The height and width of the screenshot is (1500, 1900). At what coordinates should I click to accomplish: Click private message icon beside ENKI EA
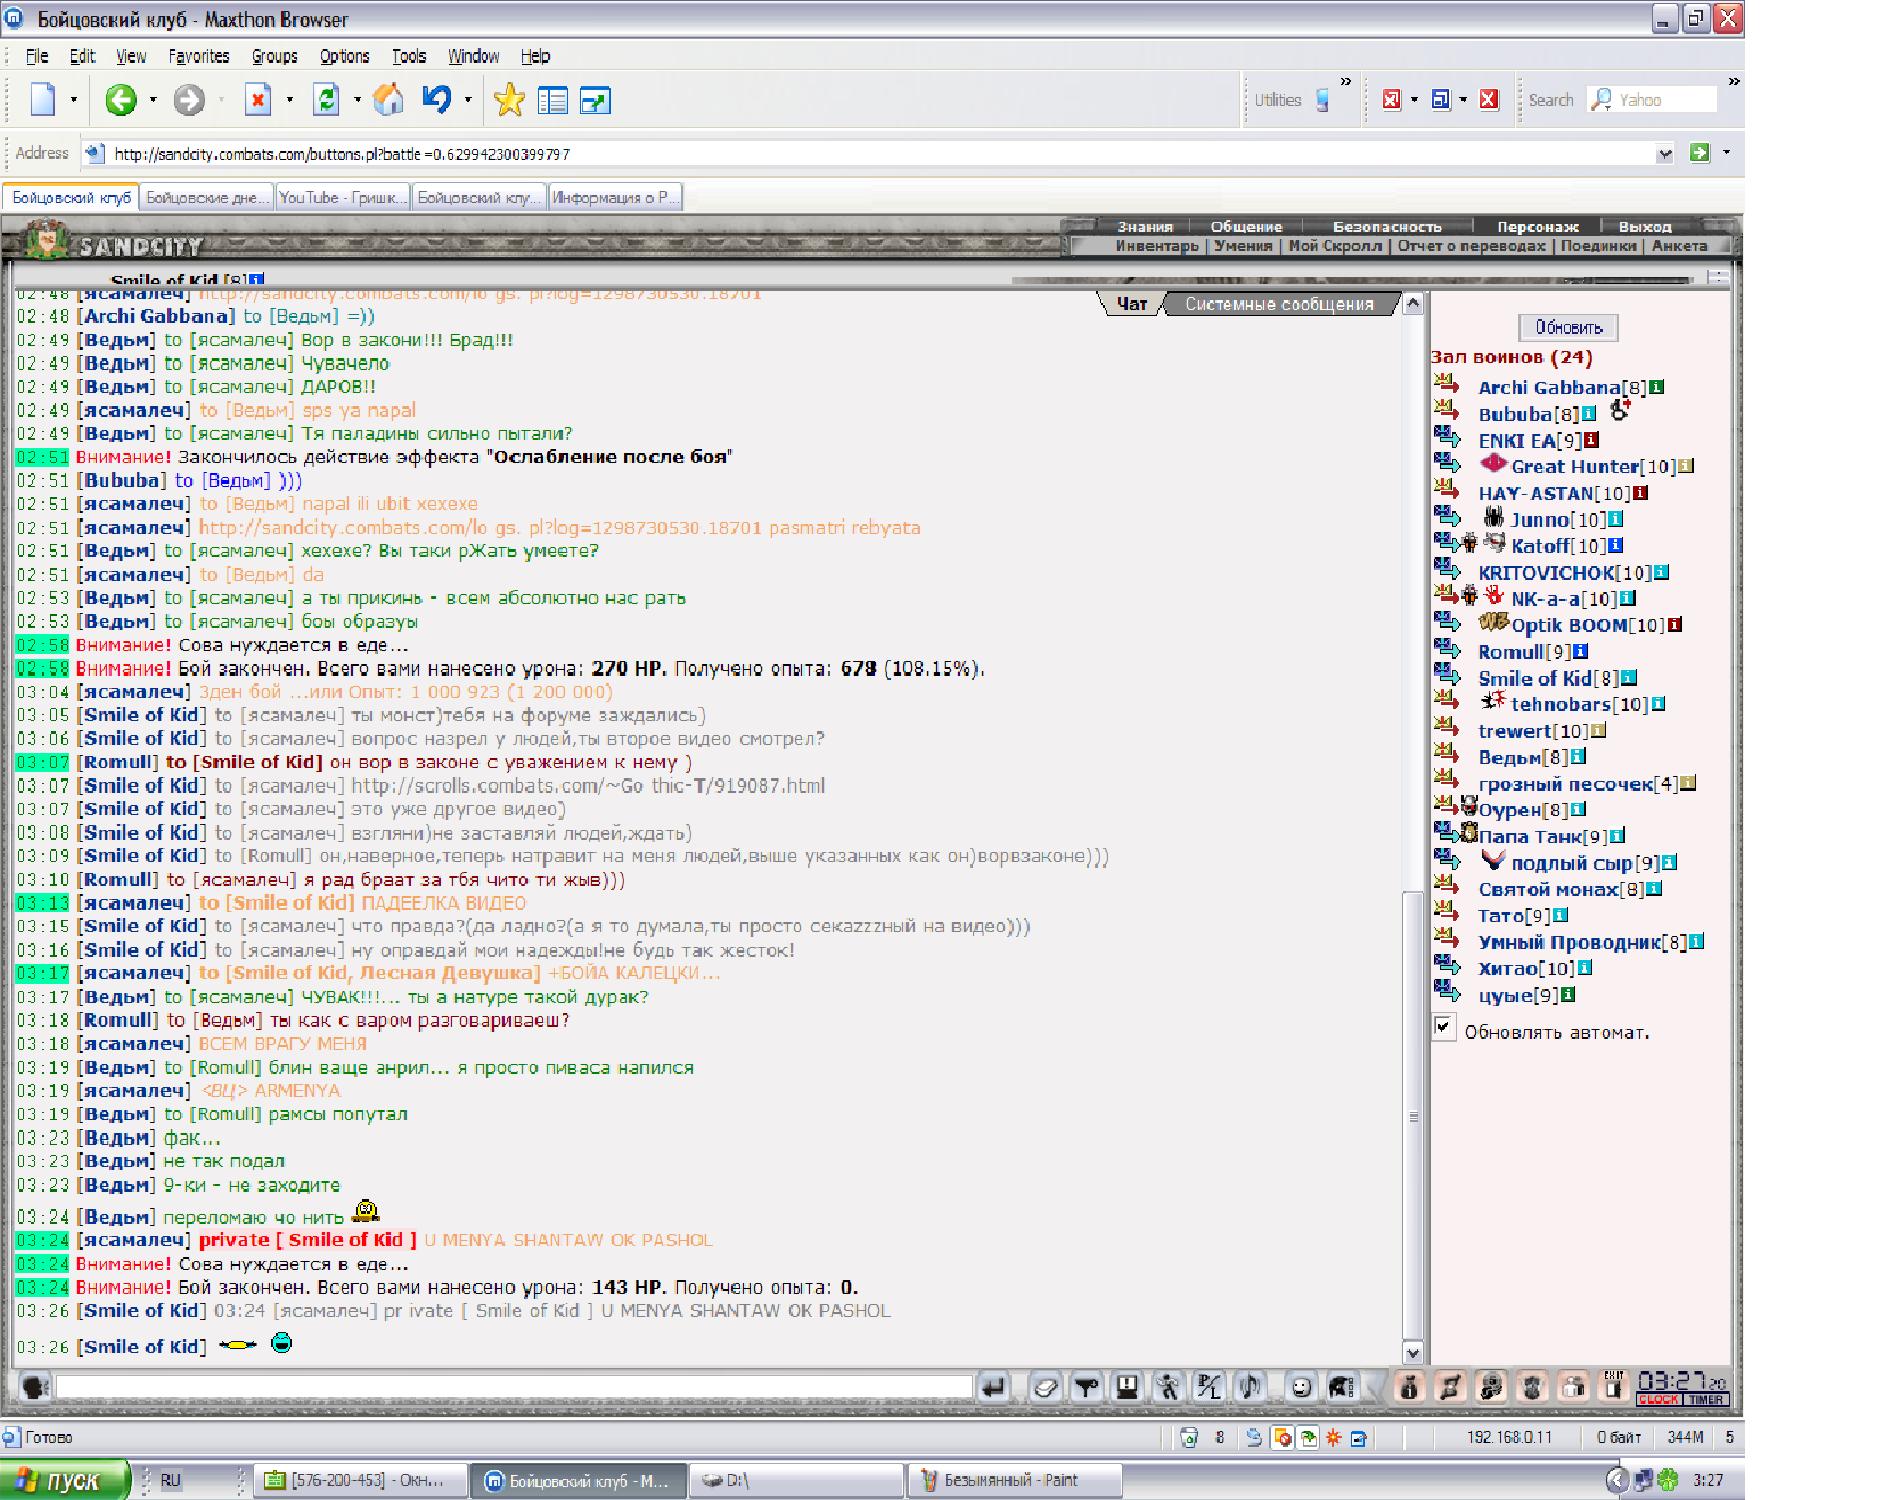tap(1447, 437)
